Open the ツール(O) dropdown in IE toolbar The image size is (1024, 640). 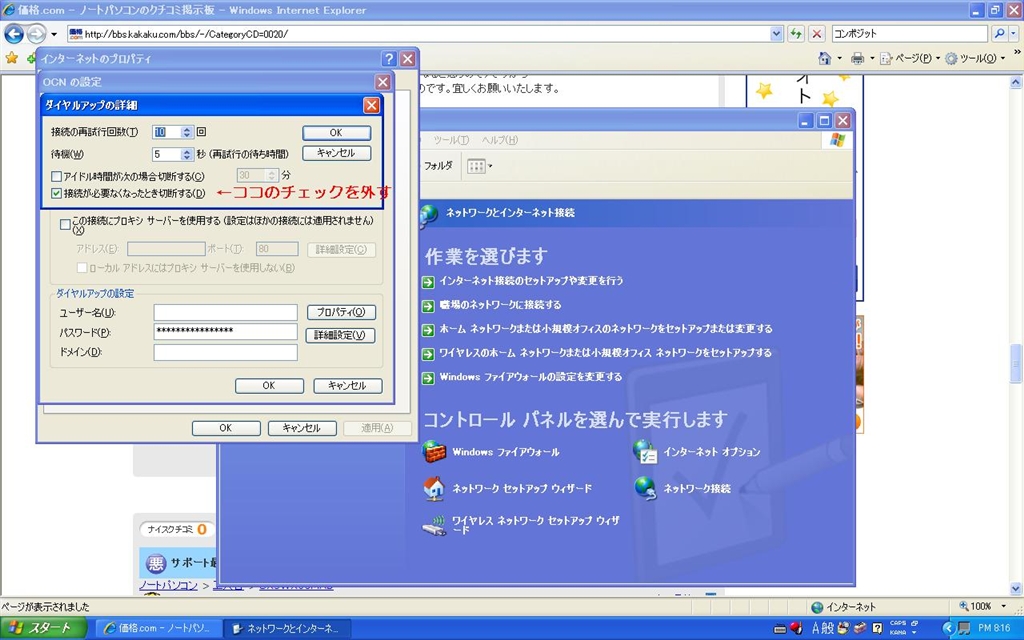point(975,58)
